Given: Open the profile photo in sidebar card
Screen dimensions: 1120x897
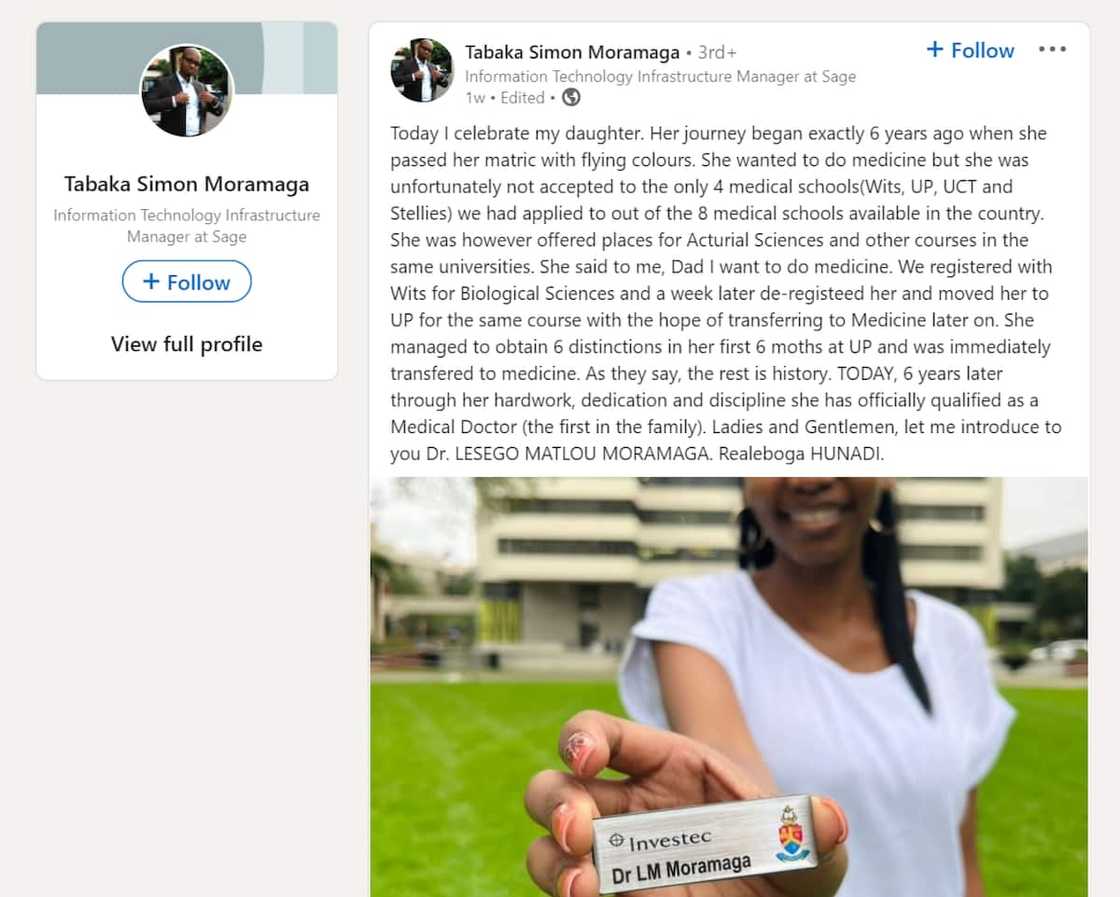Looking at the screenshot, I should pyautogui.click(x=186, y=90).
